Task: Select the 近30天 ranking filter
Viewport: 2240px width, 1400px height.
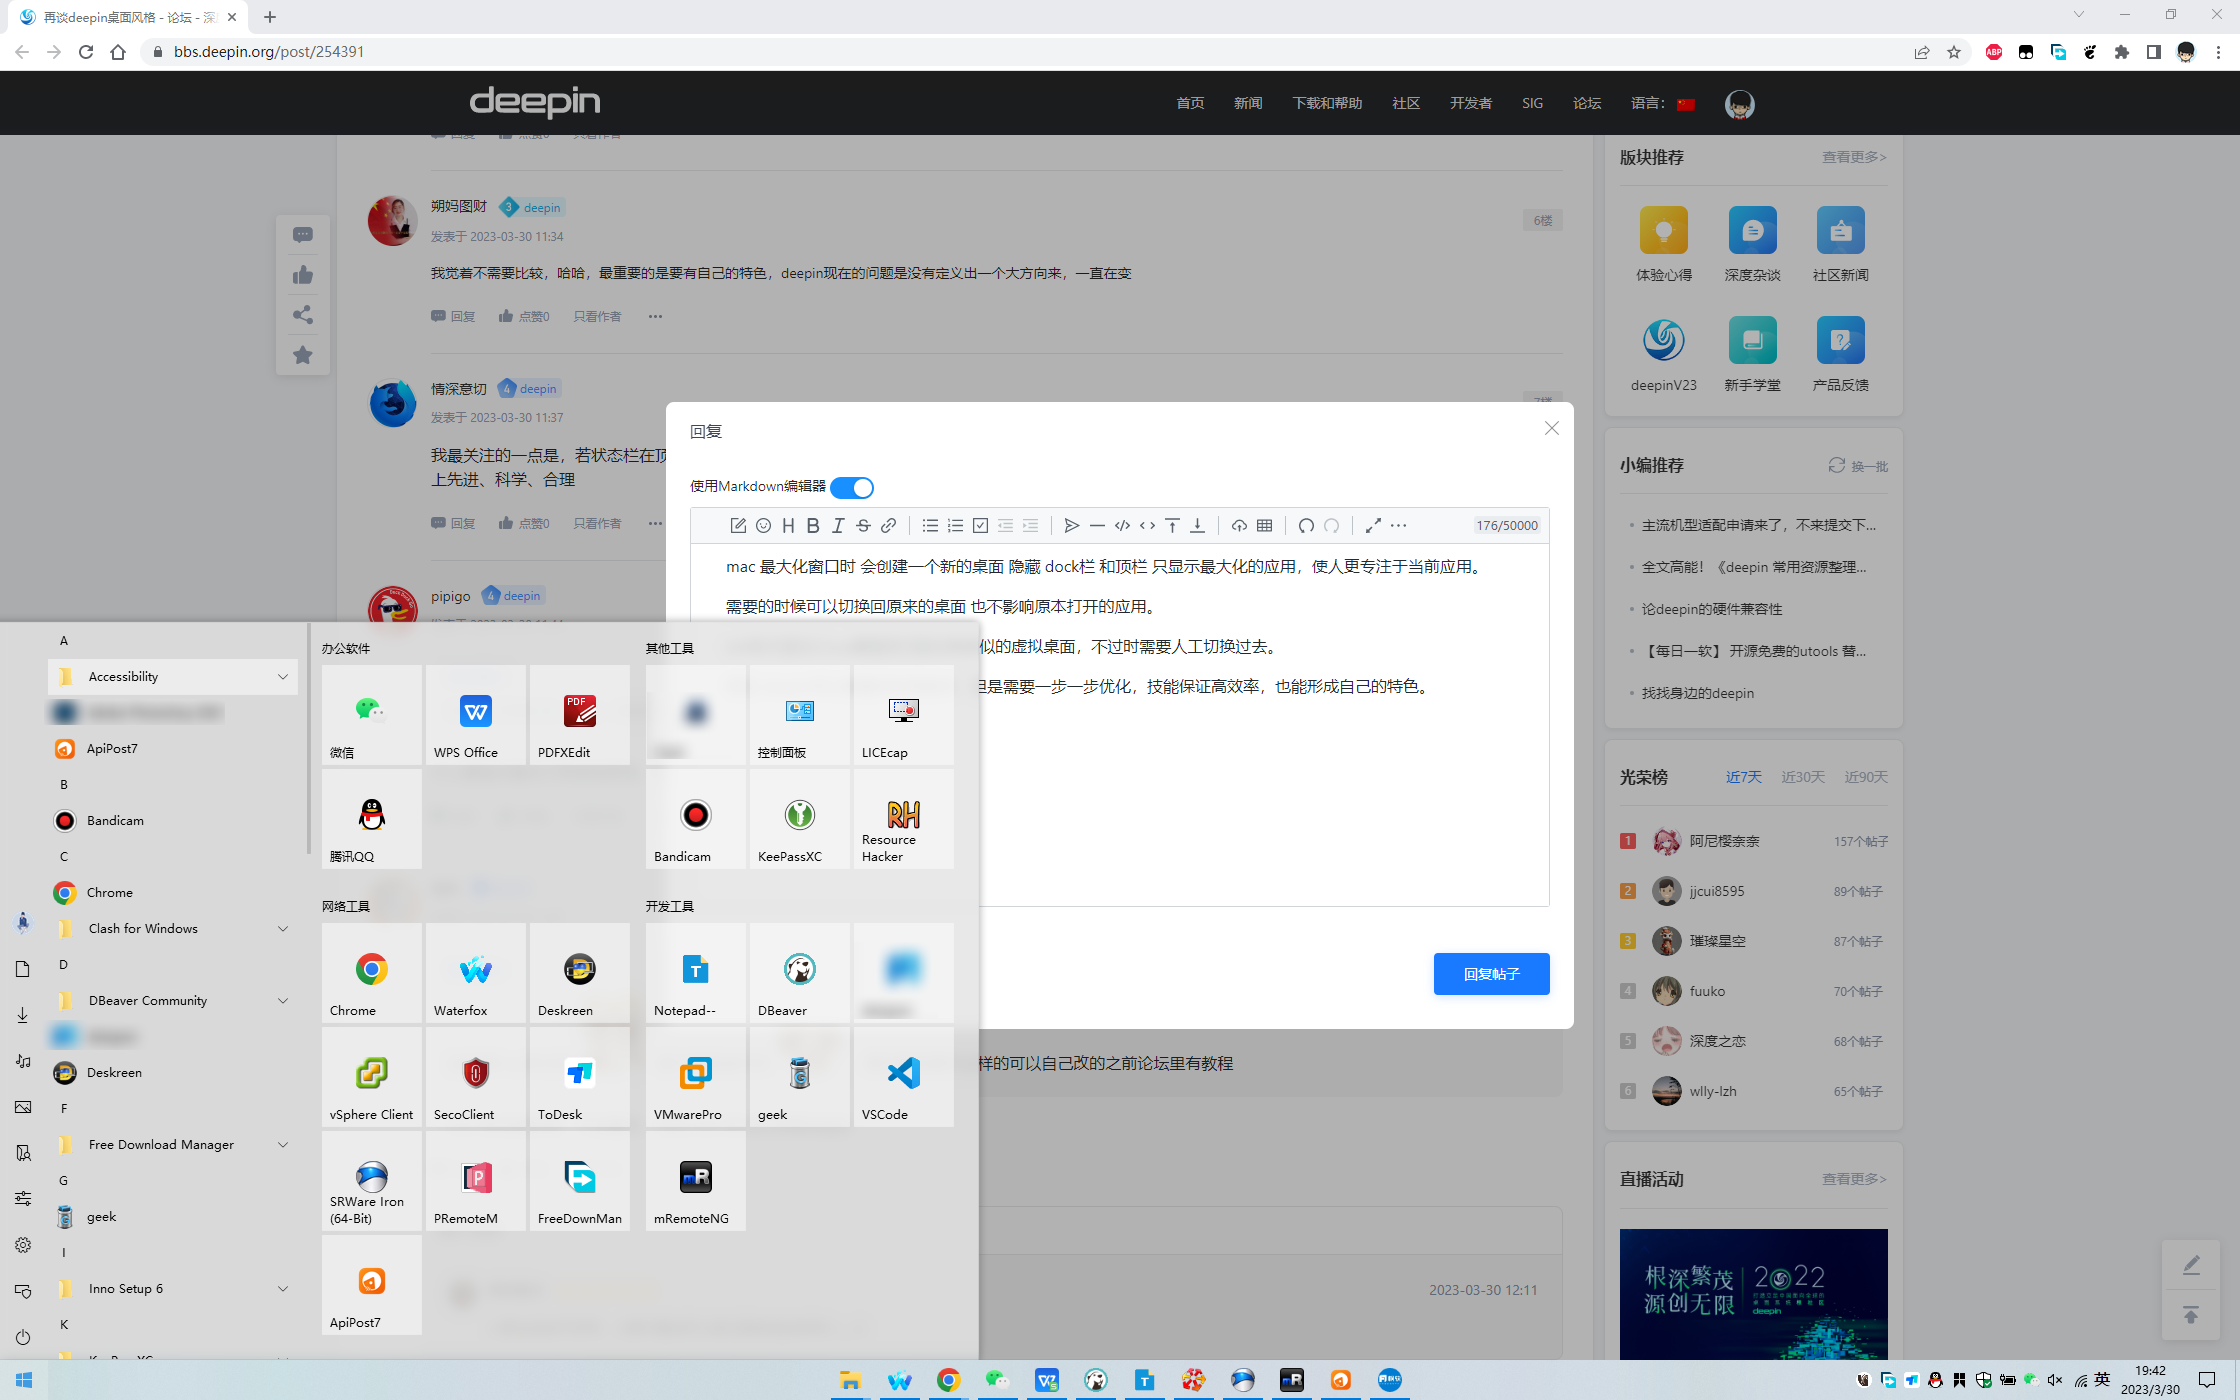Action: pos(1802,777)
